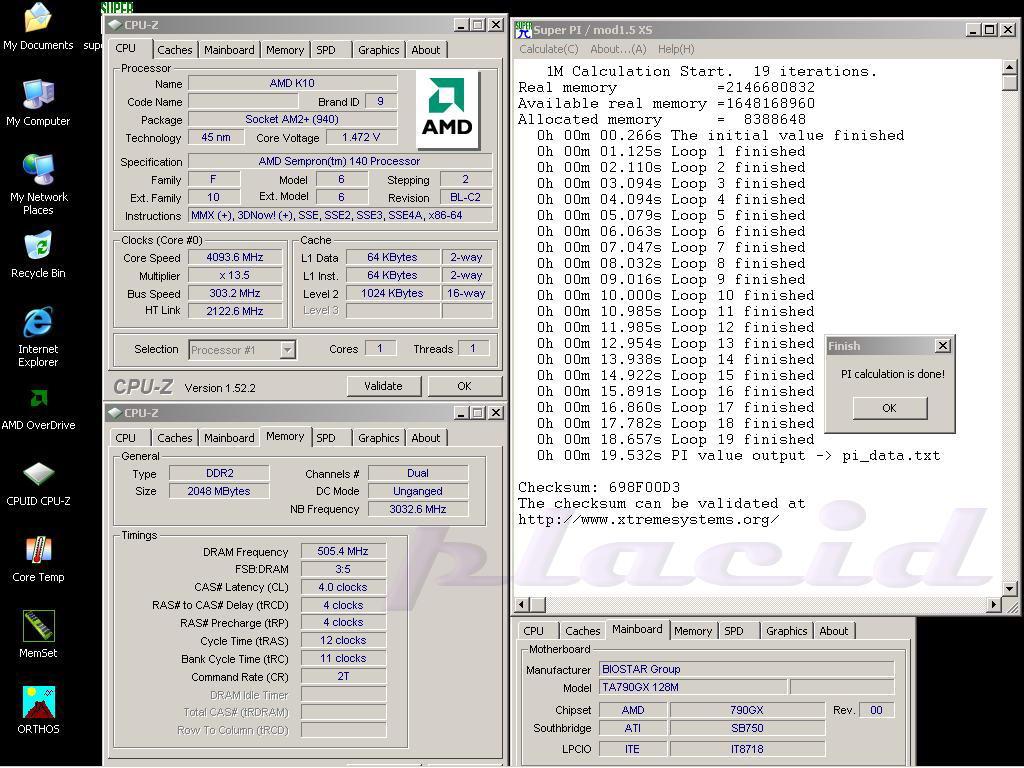
Task: Click the AMD logo in CPU-Z
Action: point(447,110)
